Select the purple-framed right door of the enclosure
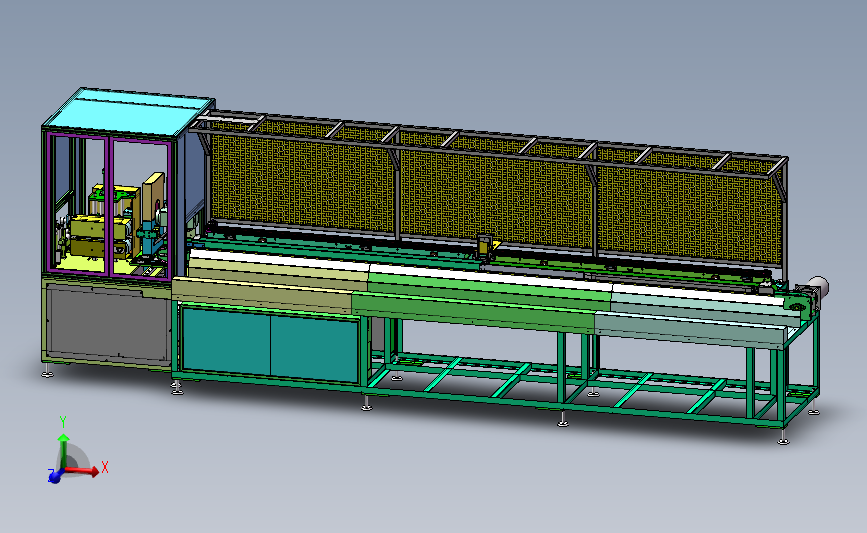The height and width of the screenshot is (533, 867). [x=141, y=208]
